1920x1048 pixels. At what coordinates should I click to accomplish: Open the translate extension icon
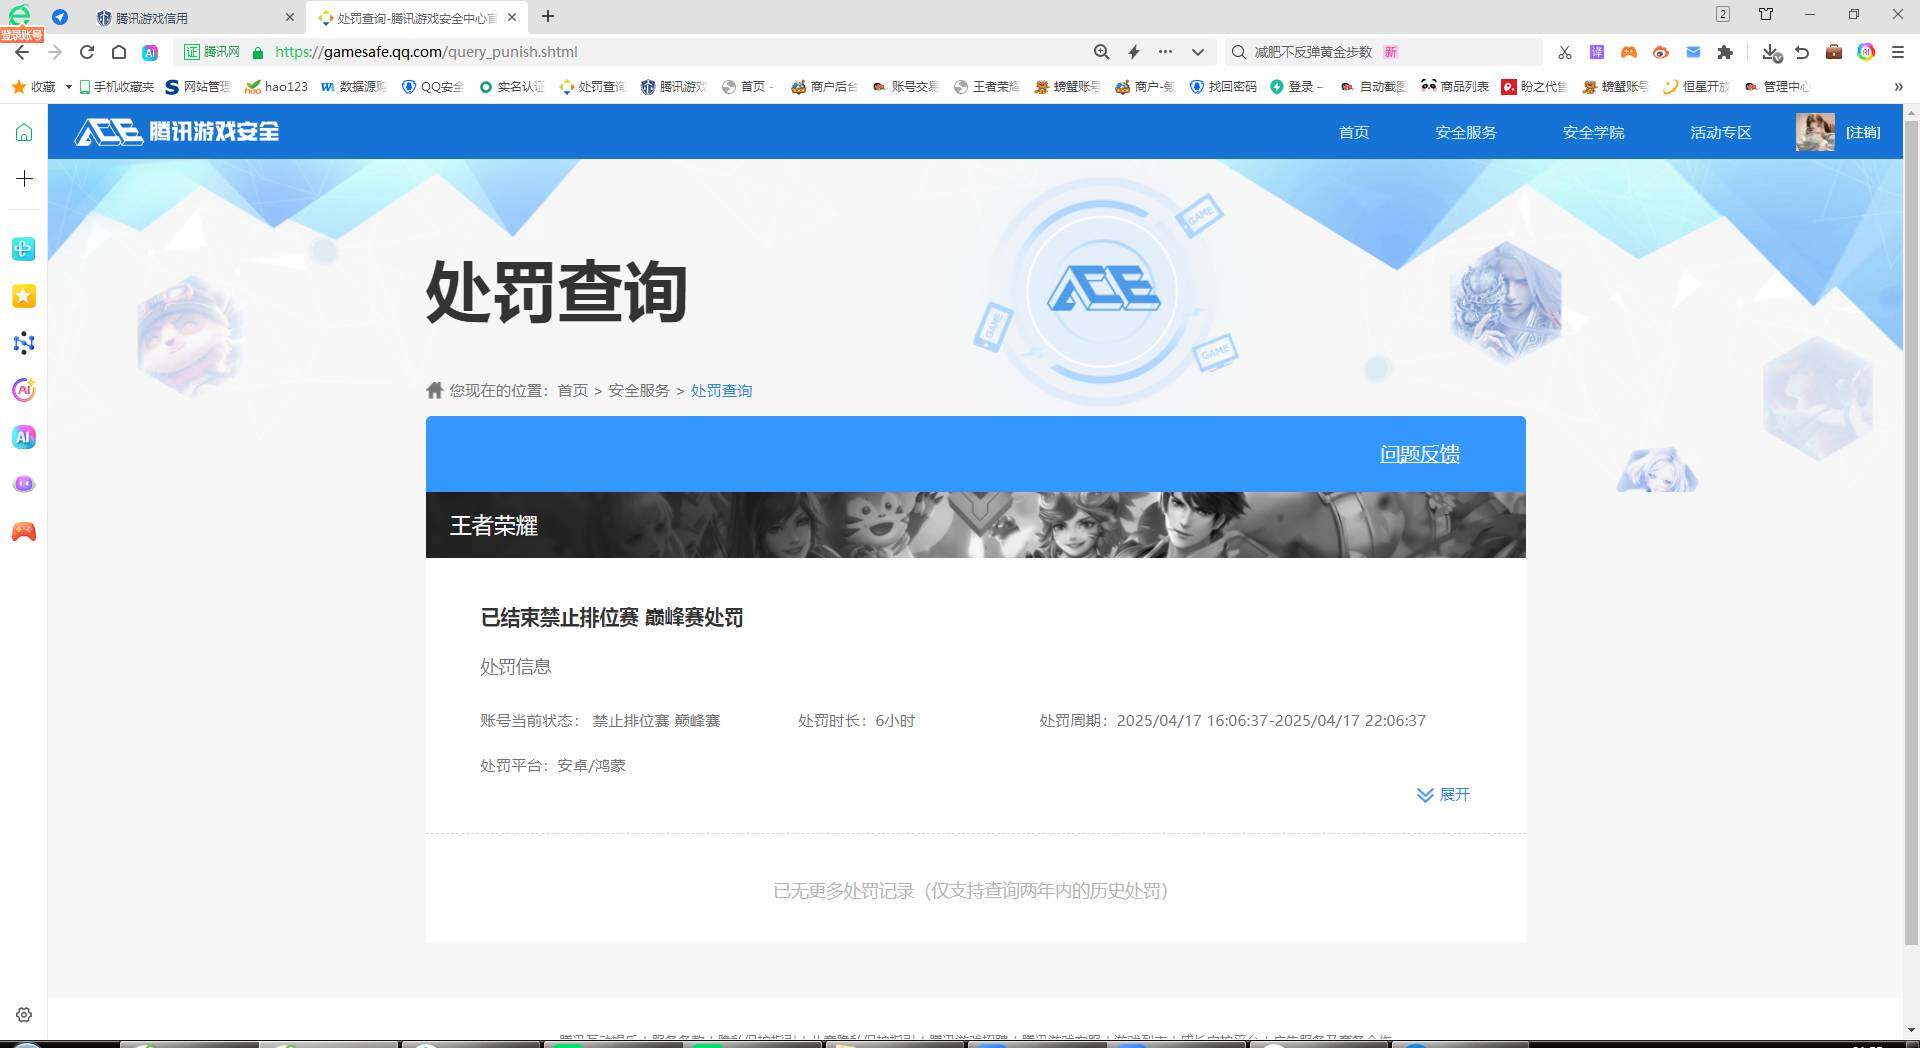tap(1597, 52)
